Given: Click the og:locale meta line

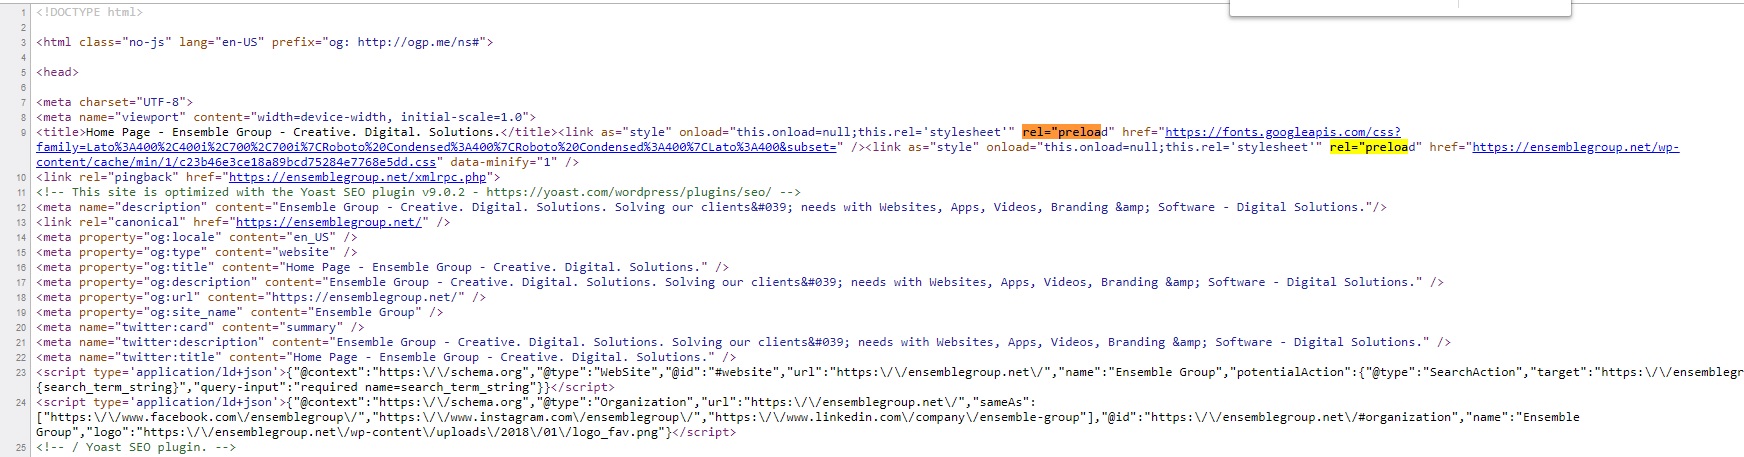Looking at the screenshot, I should tap(196, 237).
